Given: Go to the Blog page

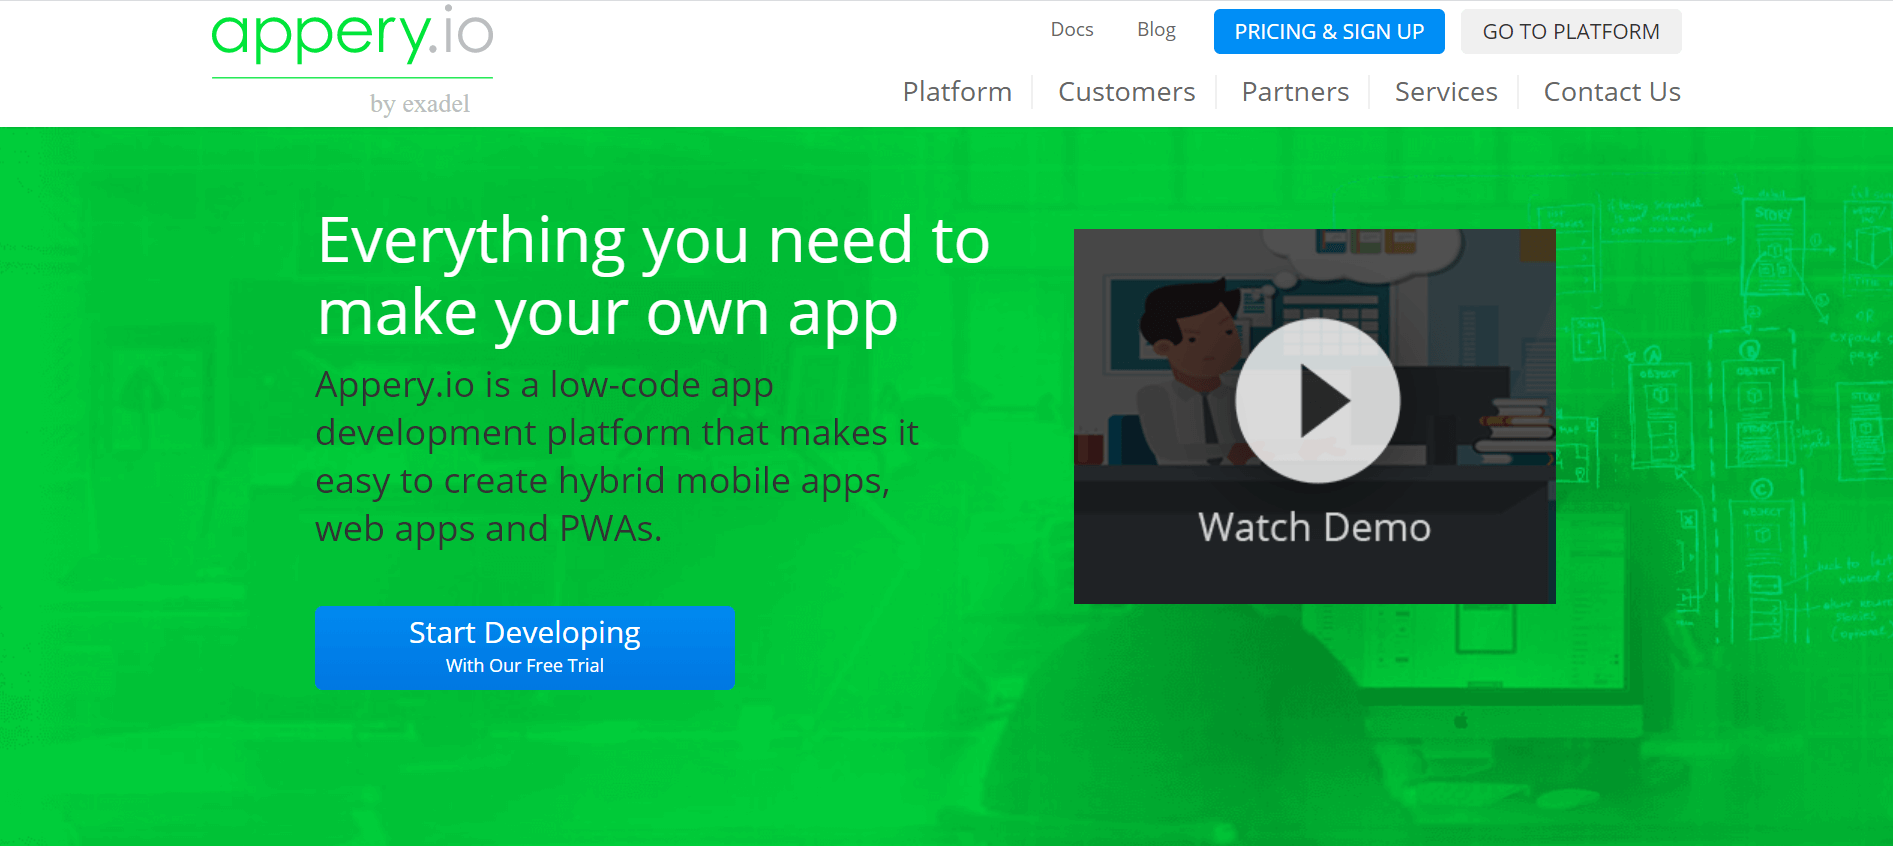Looking at the screenshot, I should [x=1156, y=30].
